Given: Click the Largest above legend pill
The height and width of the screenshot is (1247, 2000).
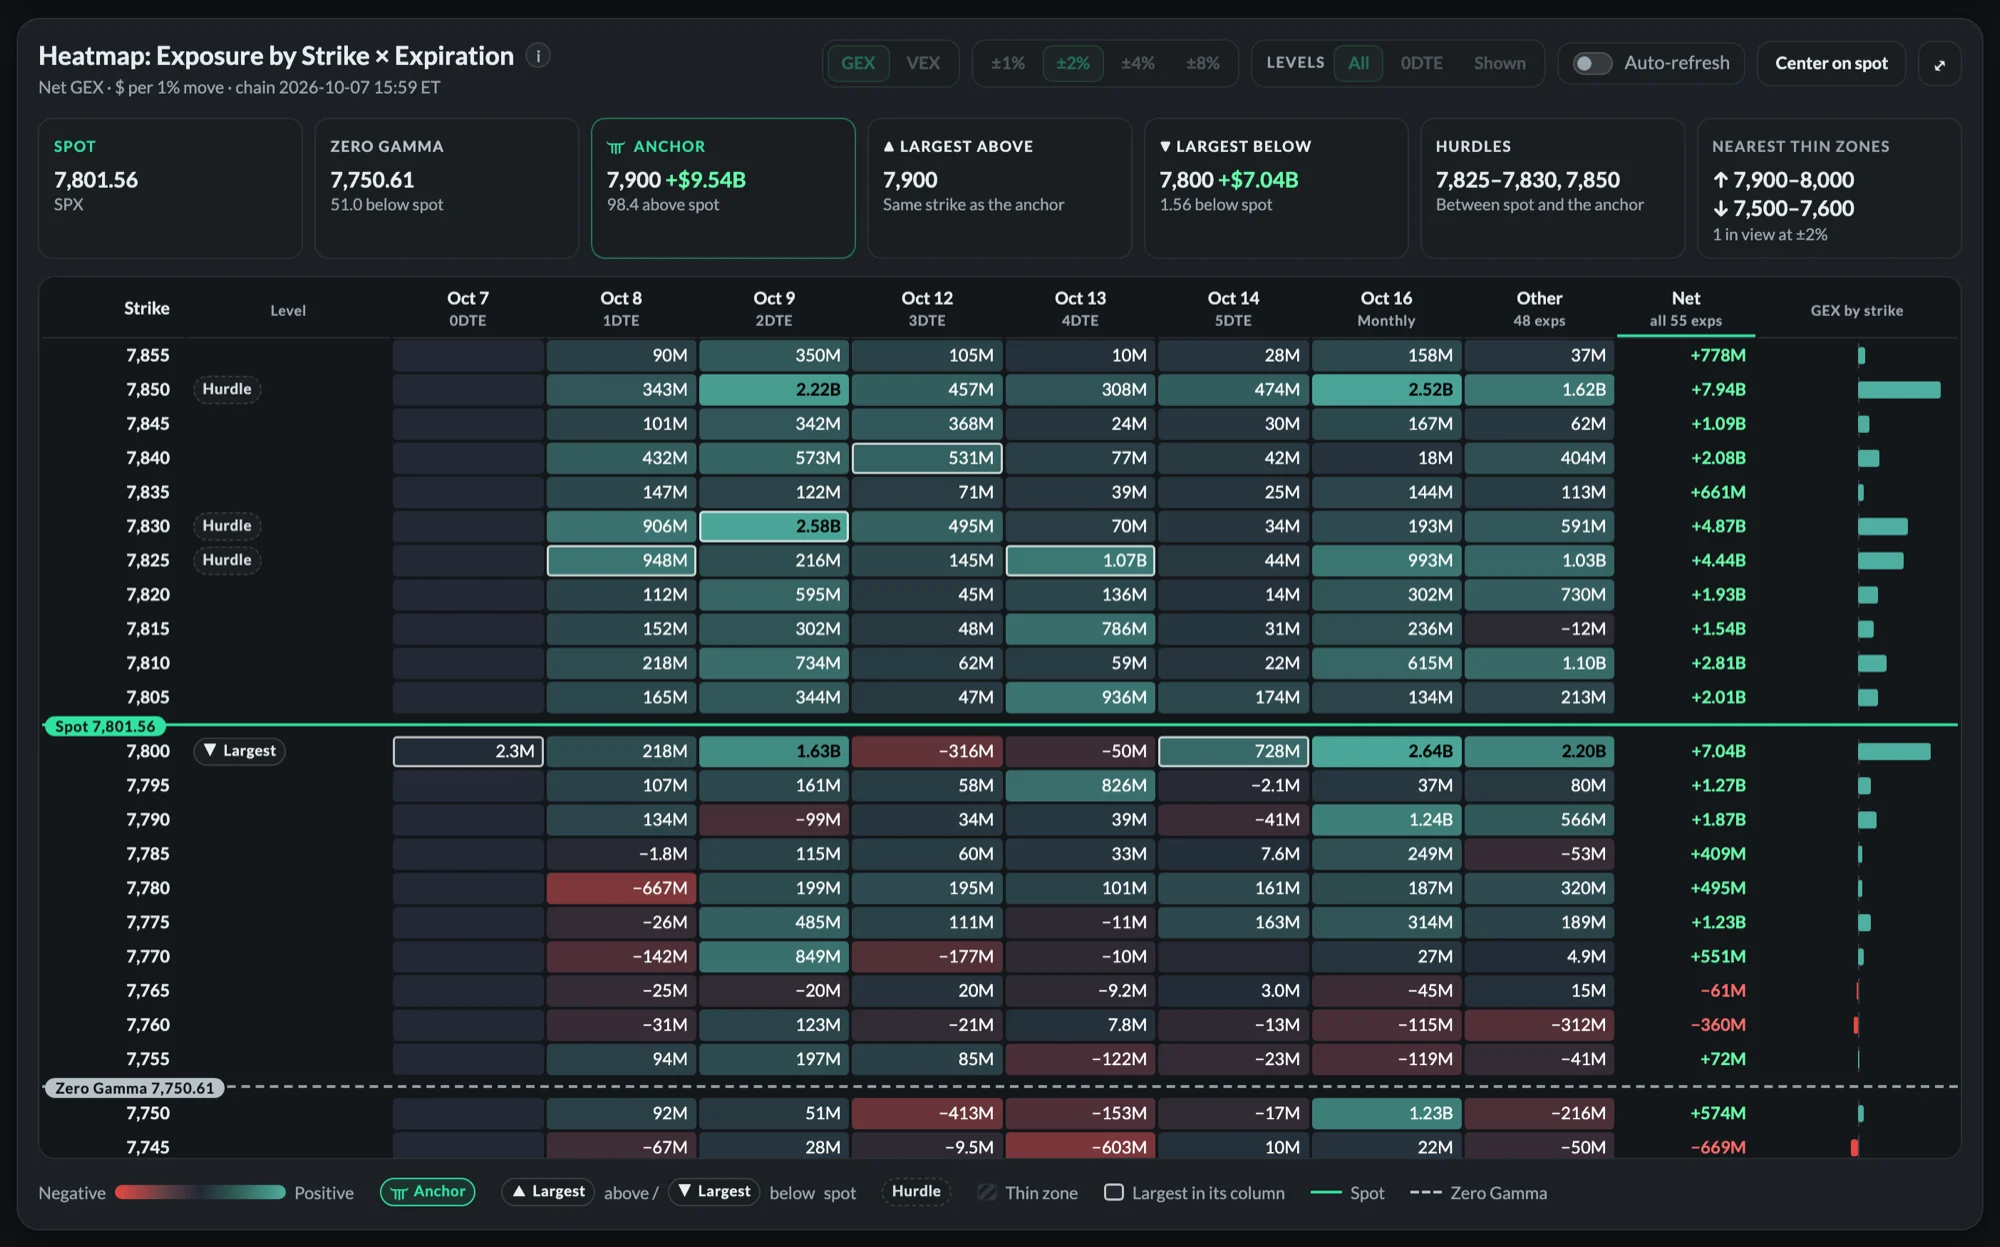Looking at the screenshot, I should [548, 1192].
